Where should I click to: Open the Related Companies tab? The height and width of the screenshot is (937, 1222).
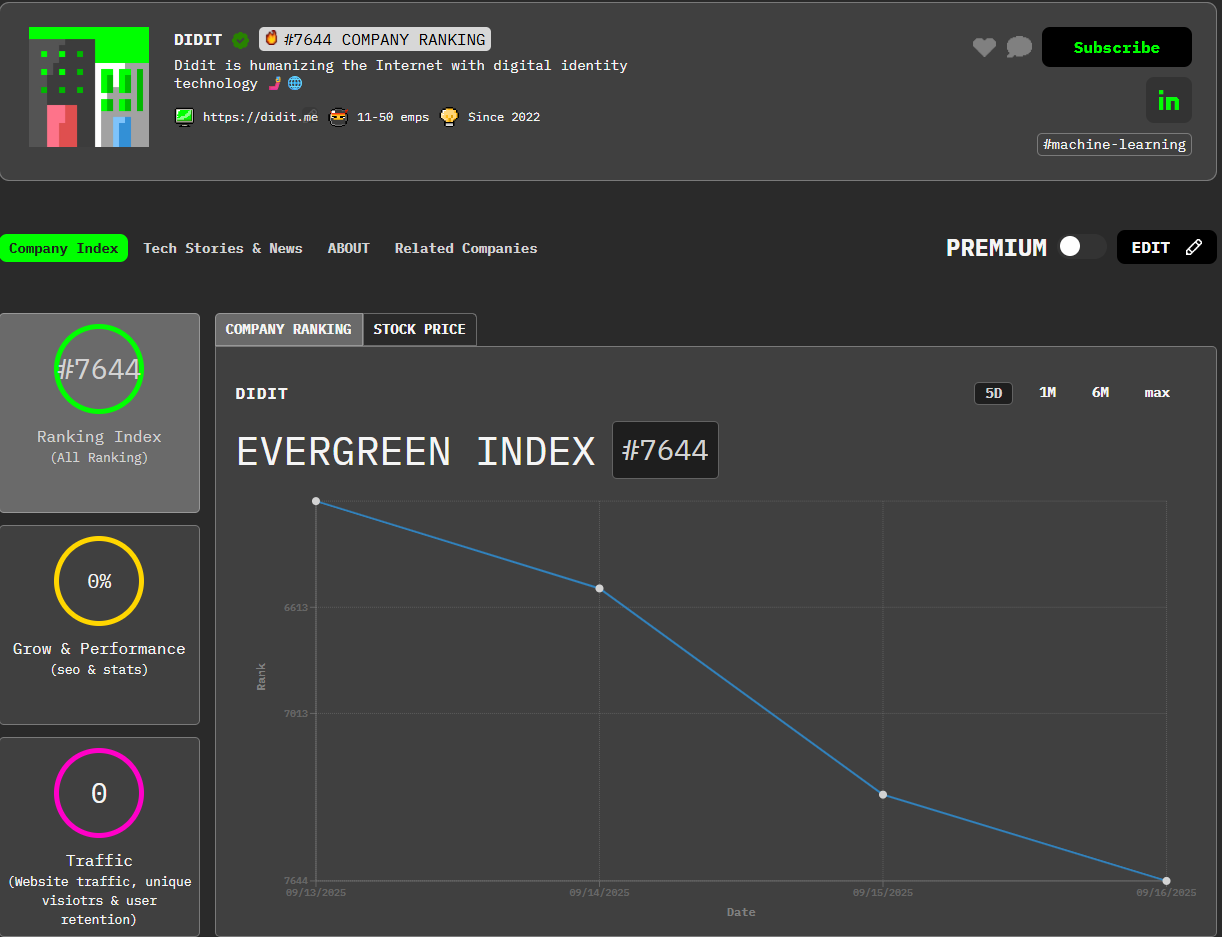pos(466,248)
